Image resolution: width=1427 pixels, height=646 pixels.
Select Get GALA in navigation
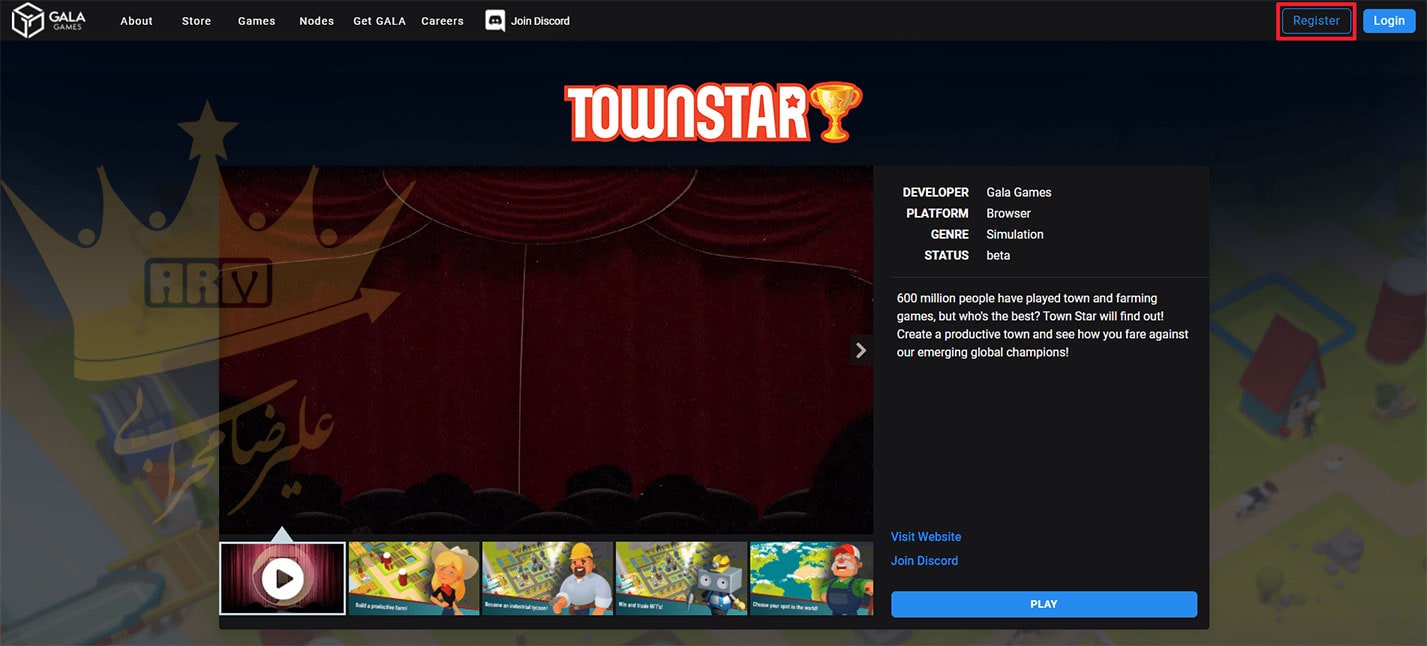[379, 21]
